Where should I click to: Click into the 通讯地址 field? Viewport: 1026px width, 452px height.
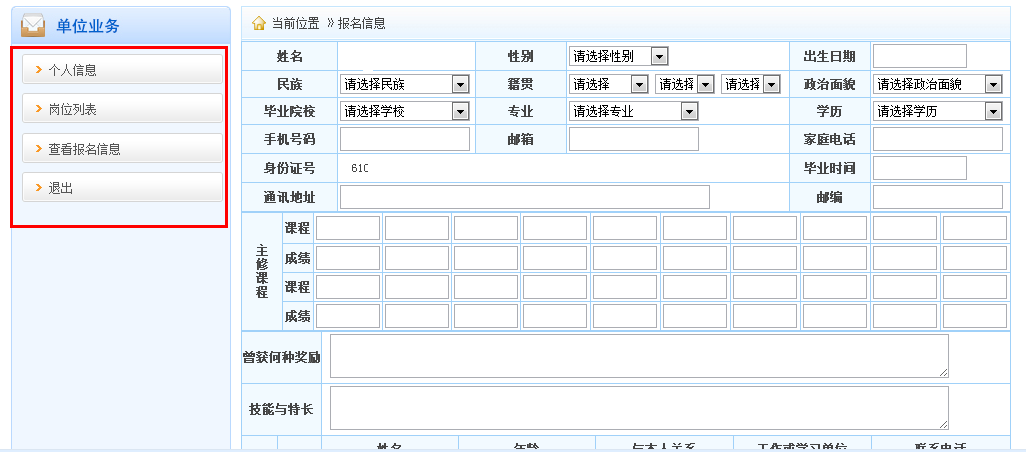[525, 197]
